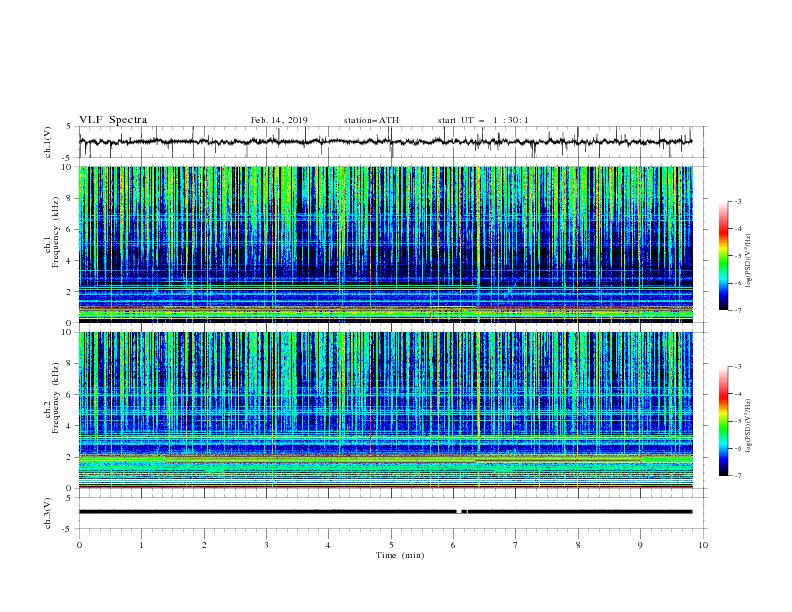Click the ch.2 frequency tick "2"
Viewport: 792px width, 612px height.
tap(70, 457)
